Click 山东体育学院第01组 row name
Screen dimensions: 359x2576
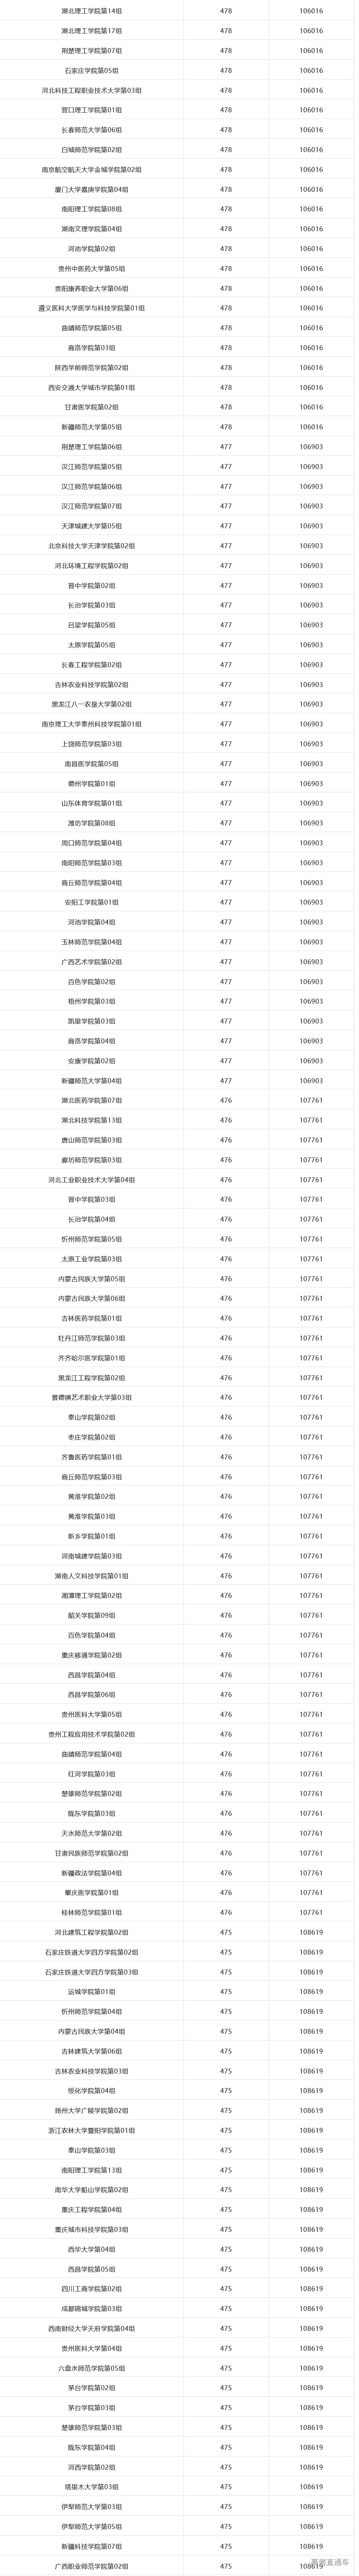tap(92, 803)
